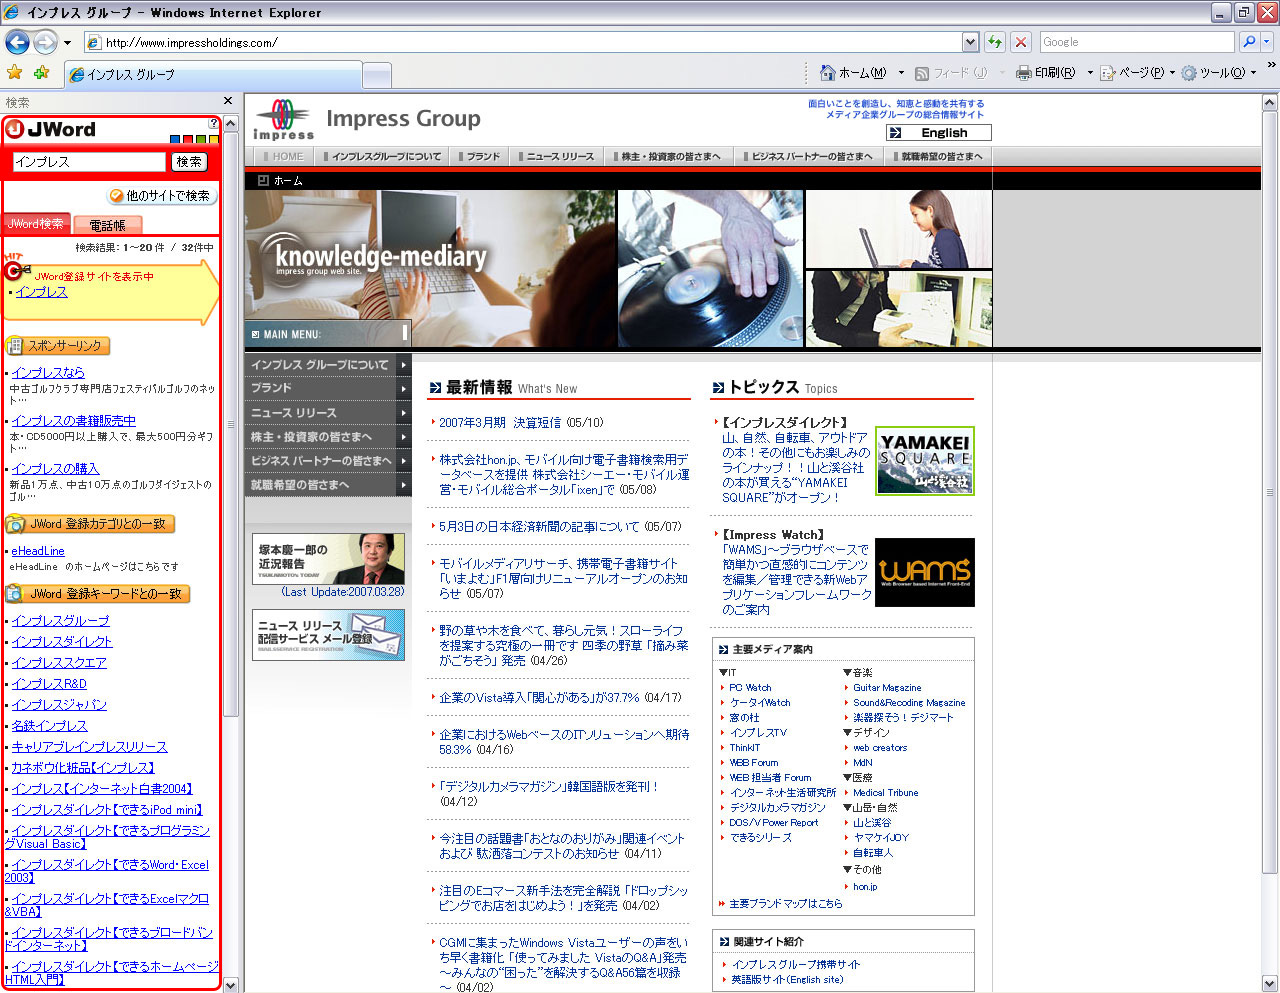This screenshot has height=993, width=1280.
Task: Click the Feeds (フィード) RSS icon
Action: (x=921, y=73)
